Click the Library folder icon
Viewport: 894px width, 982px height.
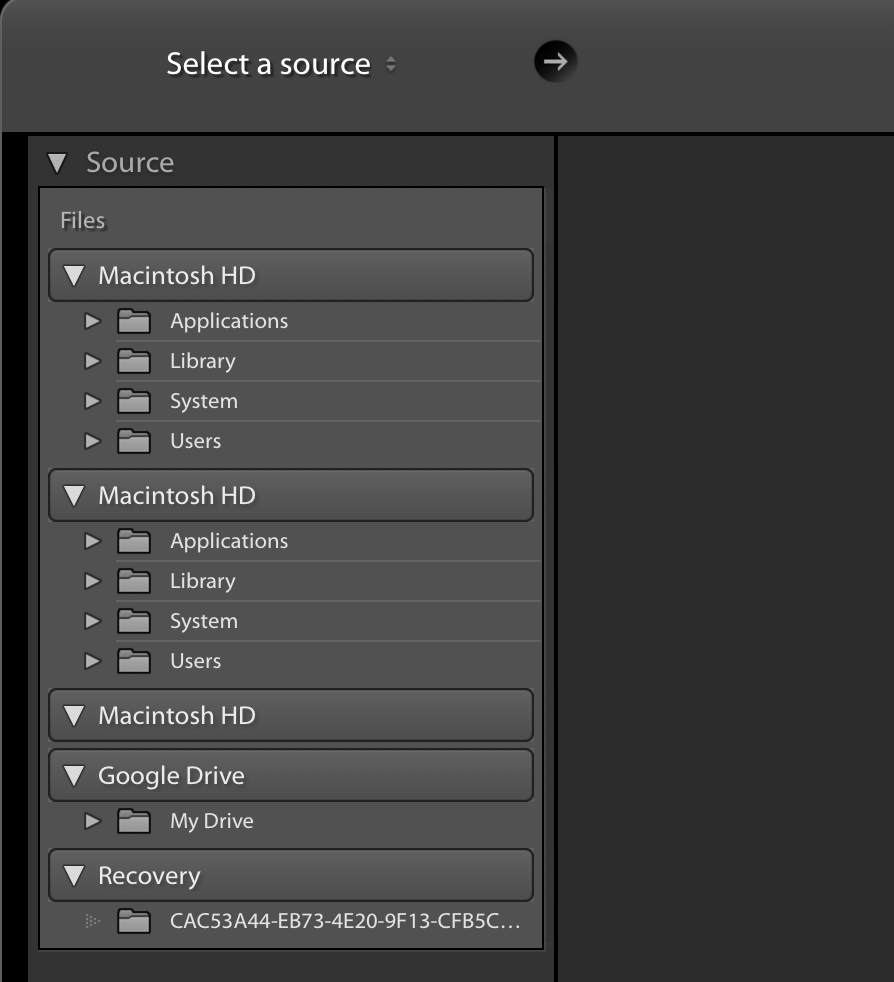[x=133, y=360]
